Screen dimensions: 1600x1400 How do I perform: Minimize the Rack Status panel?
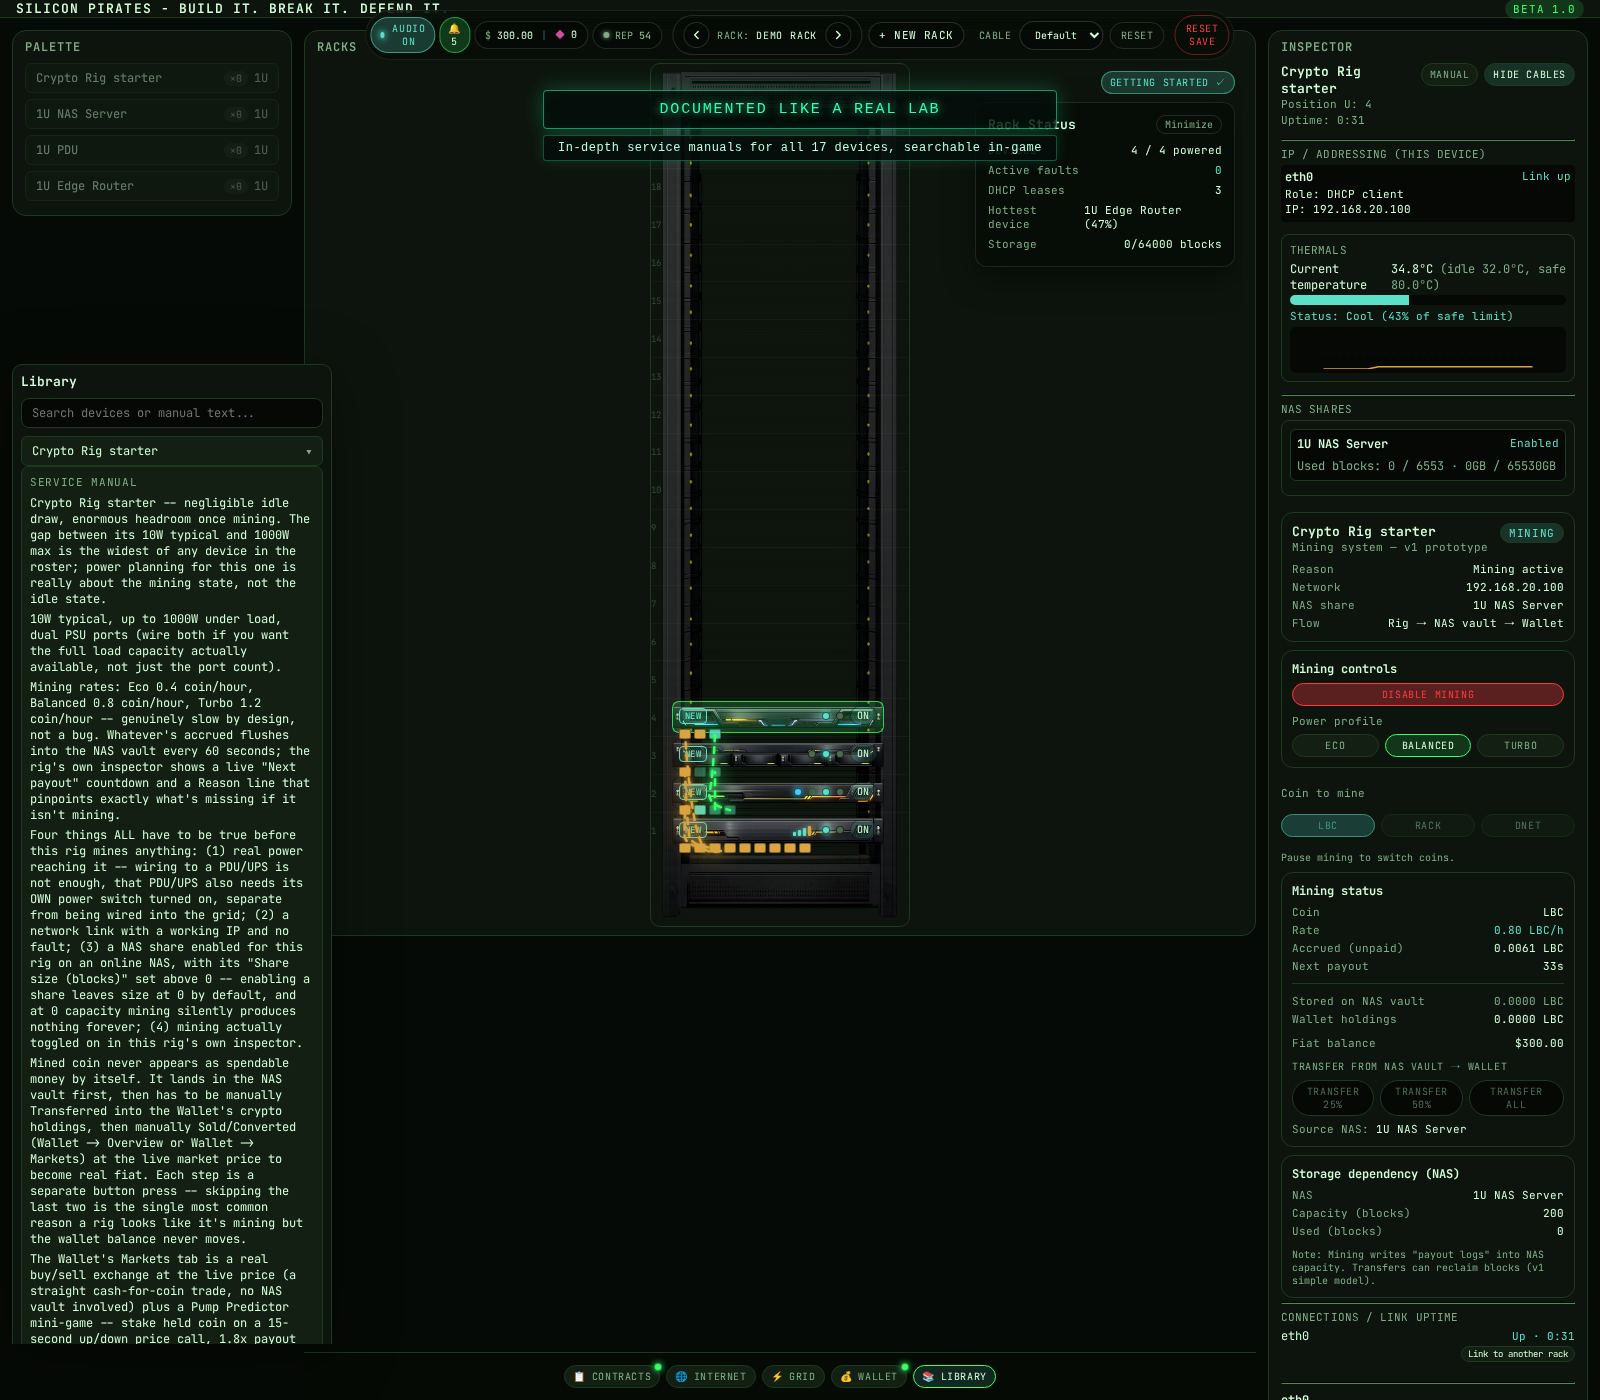click(x=1189, y=125)
